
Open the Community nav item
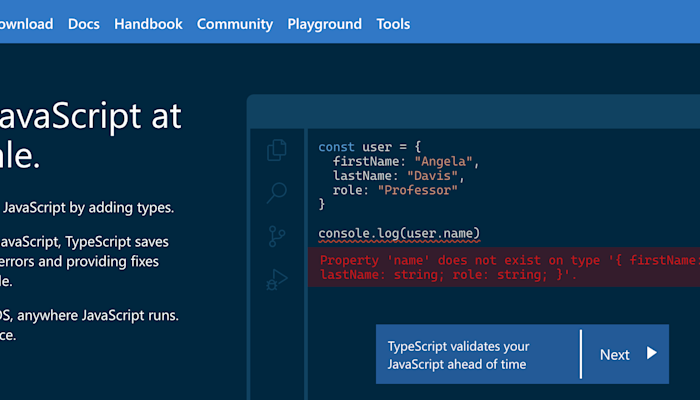tap(235, 24)
